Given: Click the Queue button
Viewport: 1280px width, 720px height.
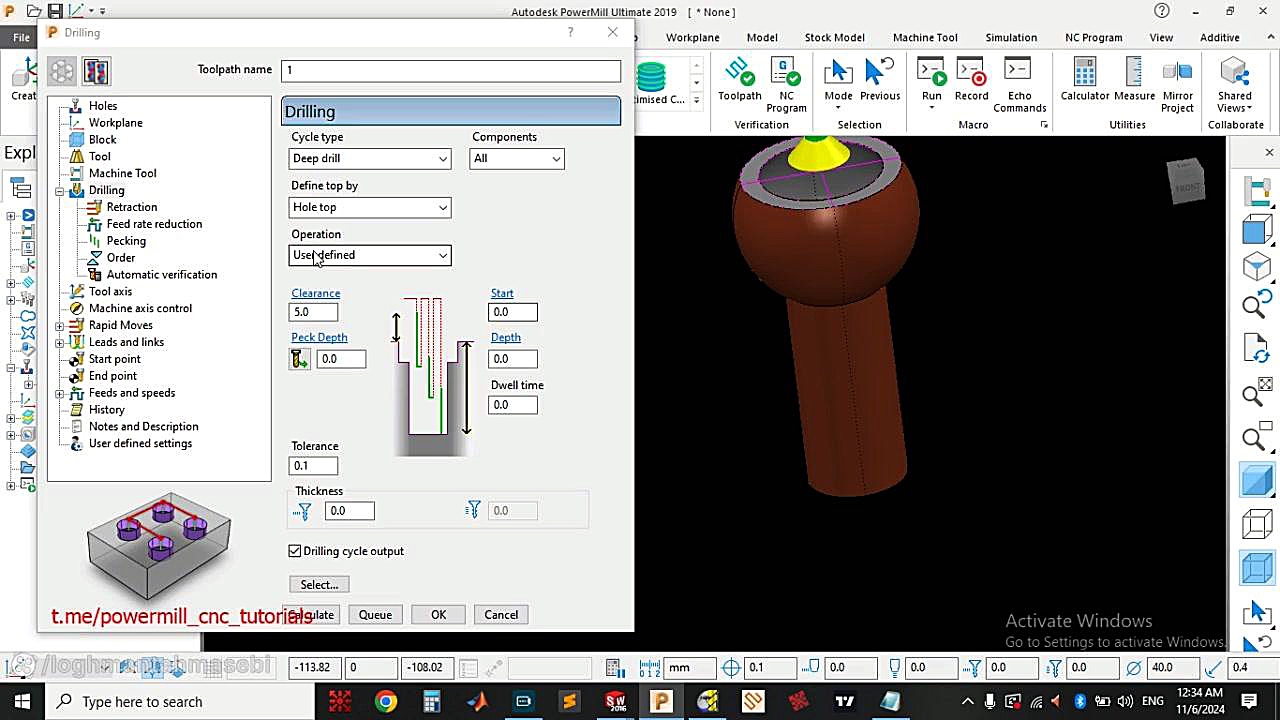Looking at the screenshot, I should 375,615.
